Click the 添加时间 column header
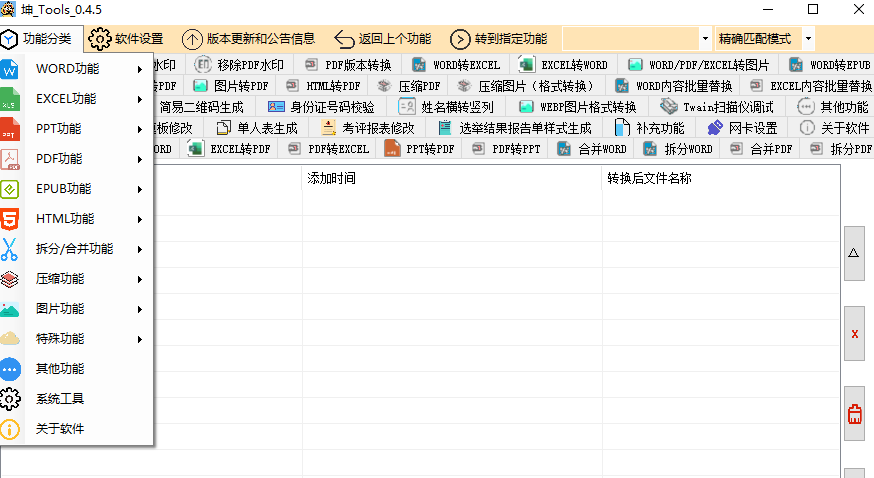Screen dimensions: 874x478 click(x=452, y=178)
